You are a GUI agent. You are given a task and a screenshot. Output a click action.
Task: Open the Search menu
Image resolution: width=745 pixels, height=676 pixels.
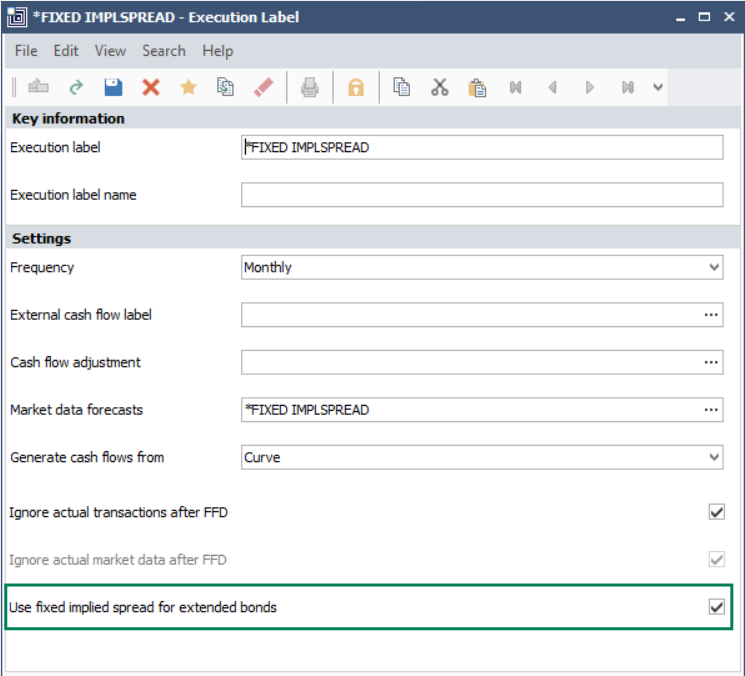click(x=163, y=51)
